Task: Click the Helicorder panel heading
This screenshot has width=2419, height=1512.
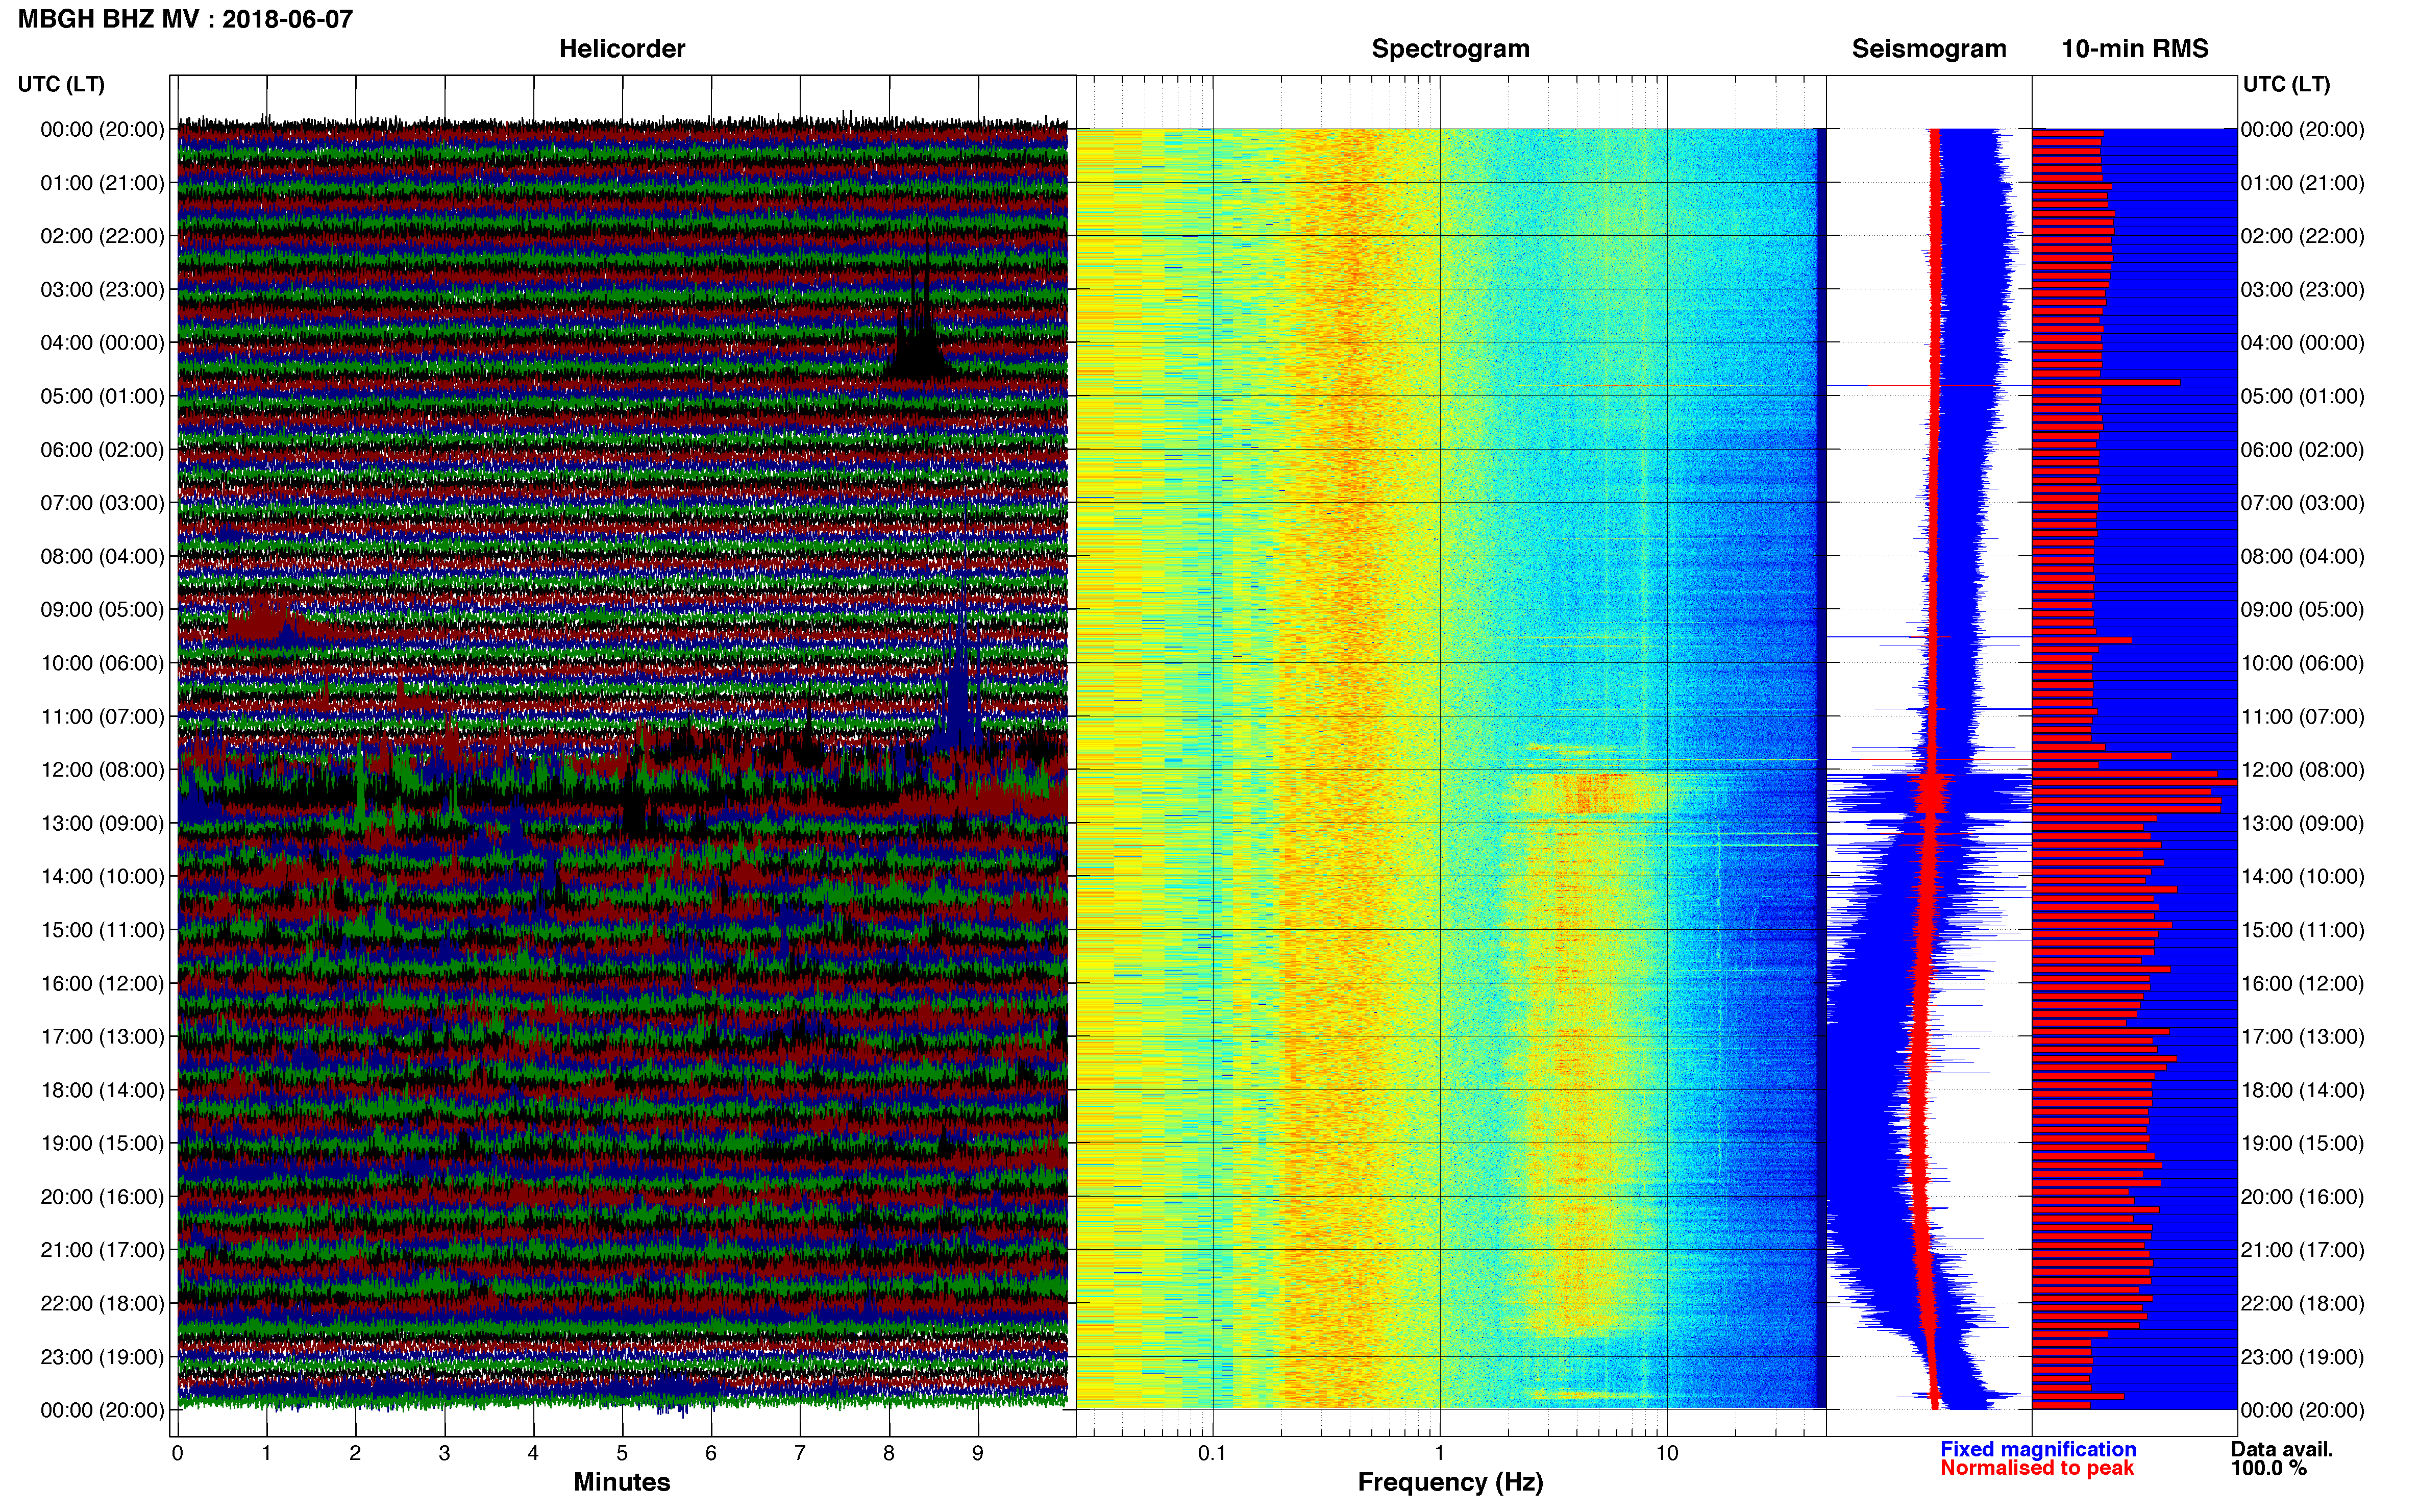Action: click(622, 49)
